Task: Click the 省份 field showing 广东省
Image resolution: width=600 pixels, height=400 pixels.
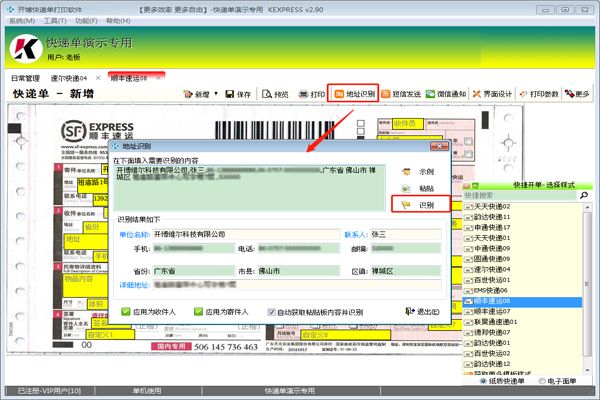Action: coord(194,271)
